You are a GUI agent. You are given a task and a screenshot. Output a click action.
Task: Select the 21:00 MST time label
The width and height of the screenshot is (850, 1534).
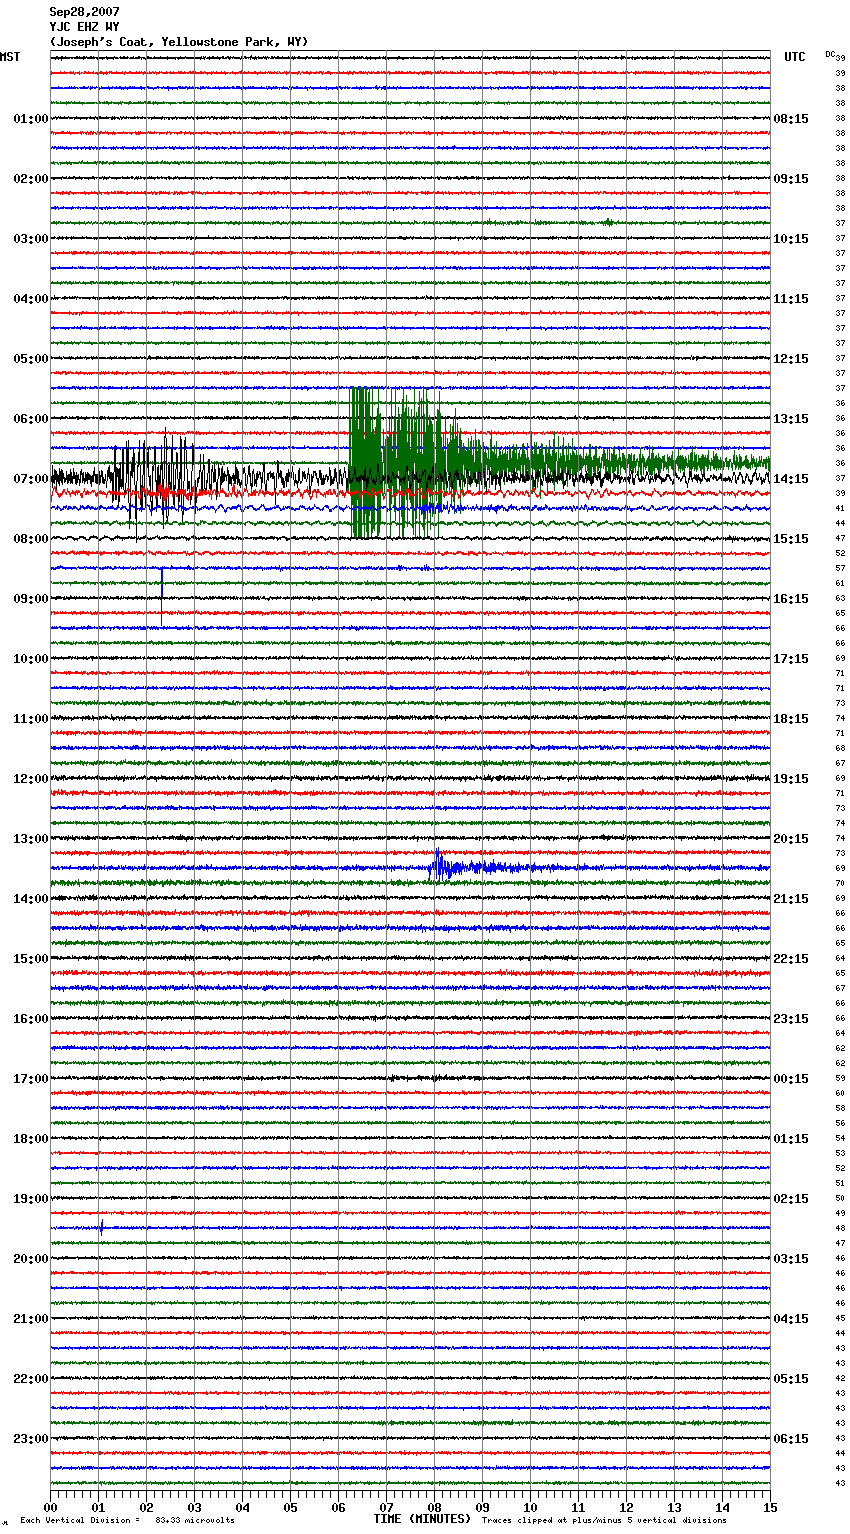pyautogui.click(x=31, y=1319)
